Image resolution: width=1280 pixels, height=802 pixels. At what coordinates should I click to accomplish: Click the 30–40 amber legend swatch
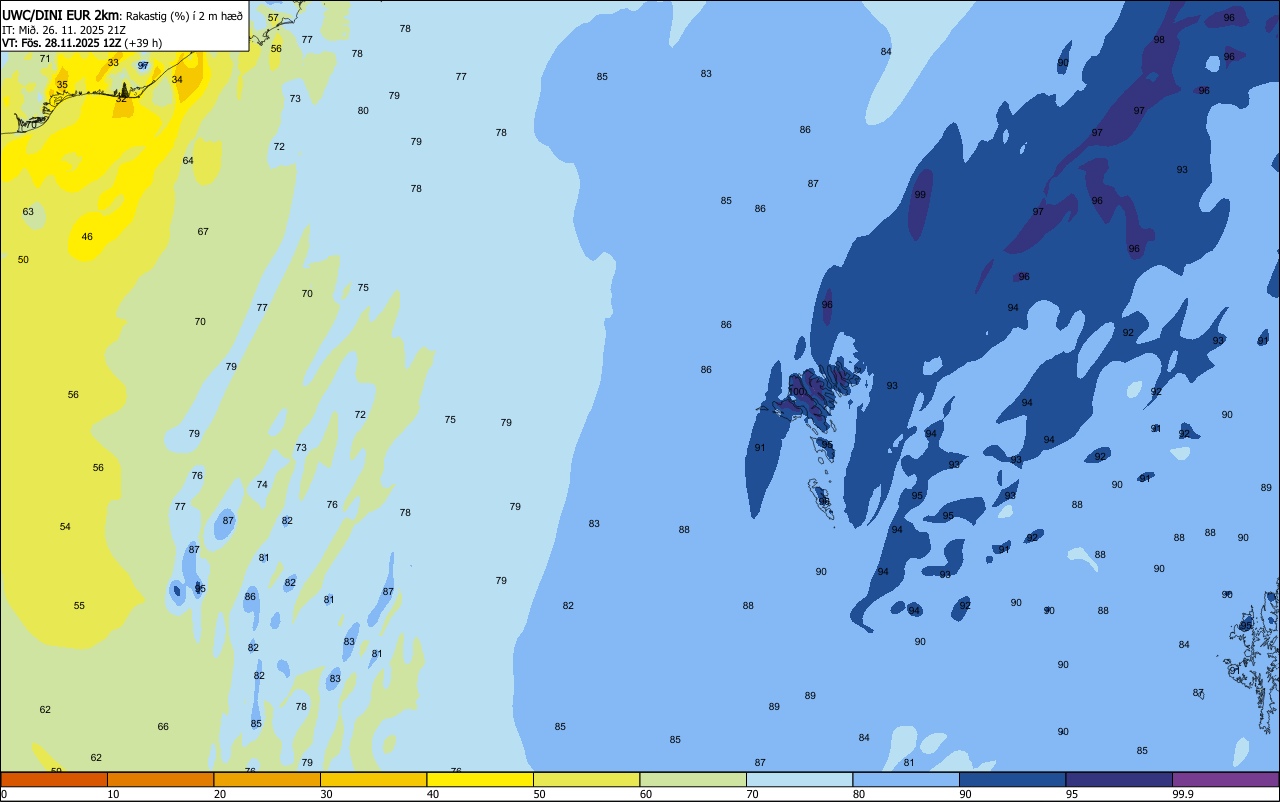click(373, 779)
